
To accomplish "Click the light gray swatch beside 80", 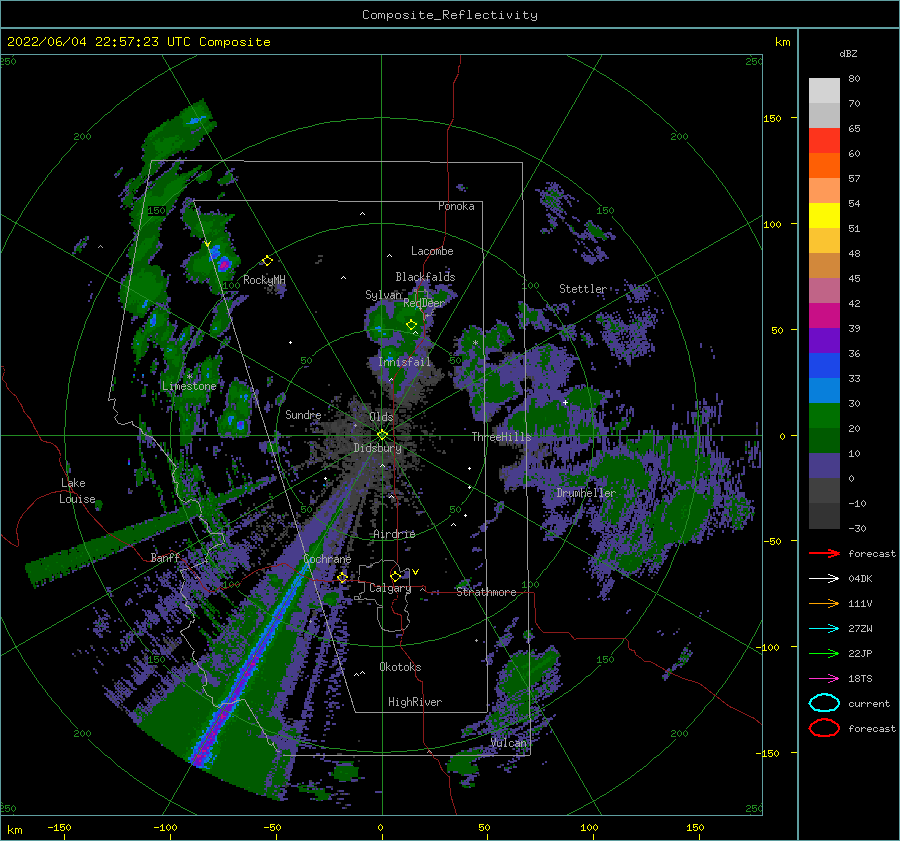I will pos(824,91).
